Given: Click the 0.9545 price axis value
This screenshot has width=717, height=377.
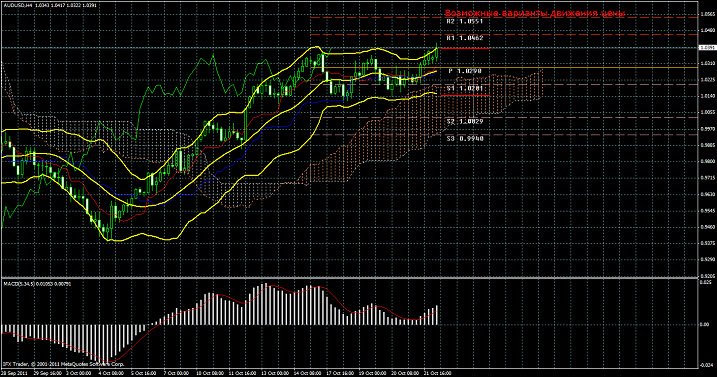Looking at the screenshot, I should (707, 210).
